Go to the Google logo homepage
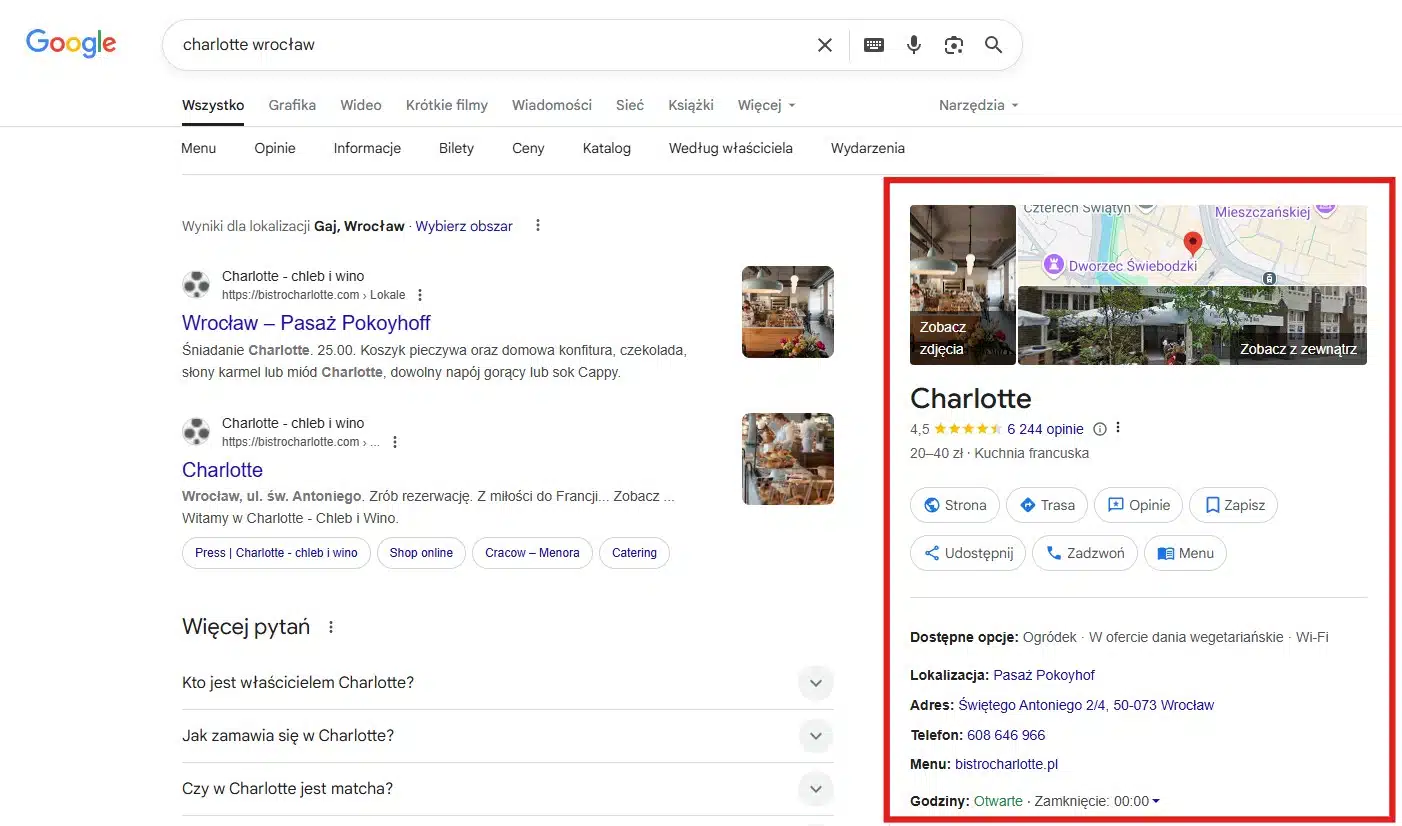Screen dimensions: 1402x826 pos(71,43)
